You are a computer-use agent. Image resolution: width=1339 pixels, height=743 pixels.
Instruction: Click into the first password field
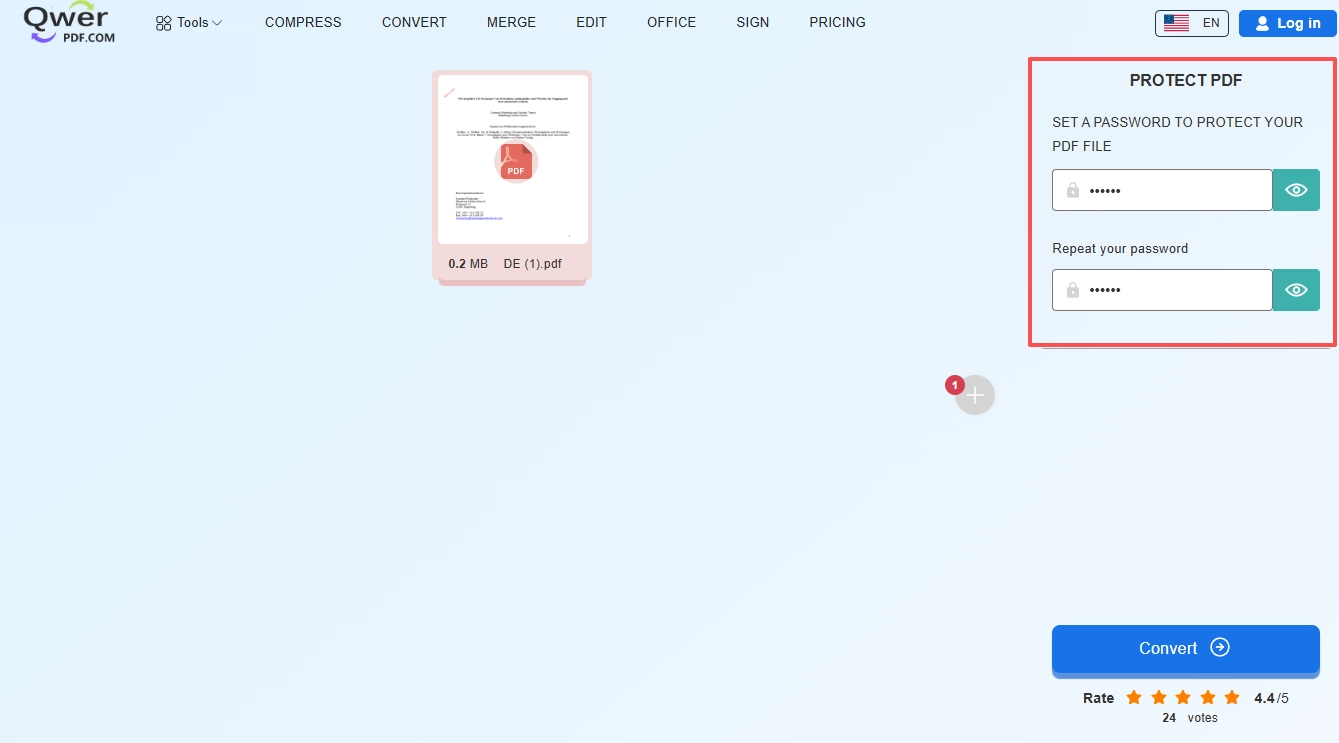(x=1162, y=190)
